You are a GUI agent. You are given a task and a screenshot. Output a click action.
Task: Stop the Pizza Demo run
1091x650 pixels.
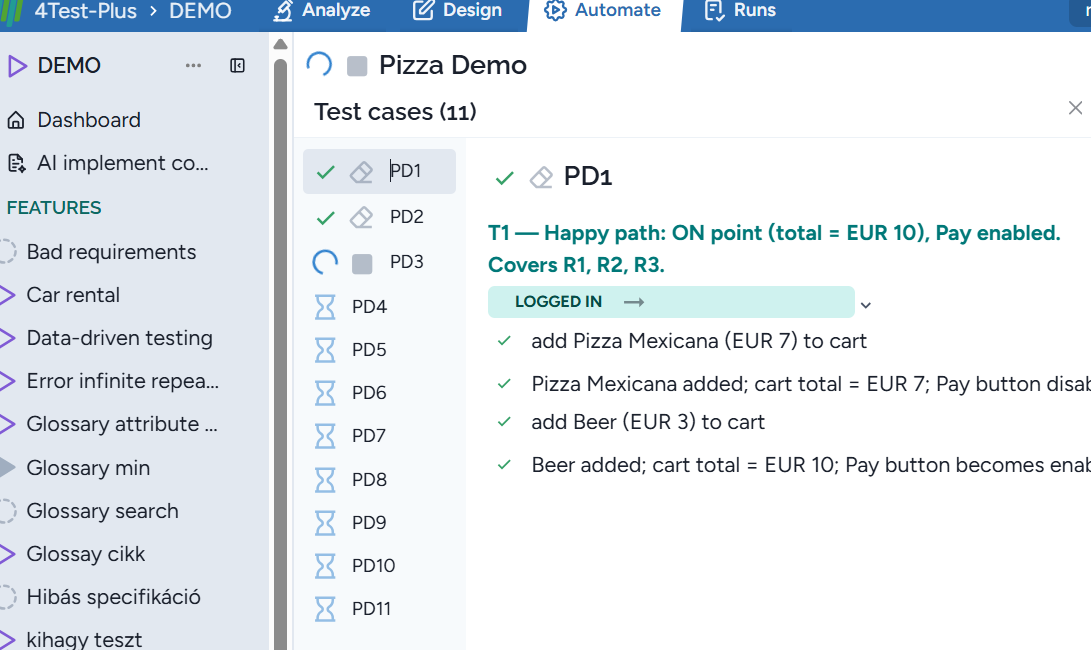click(x=357, y=66)
